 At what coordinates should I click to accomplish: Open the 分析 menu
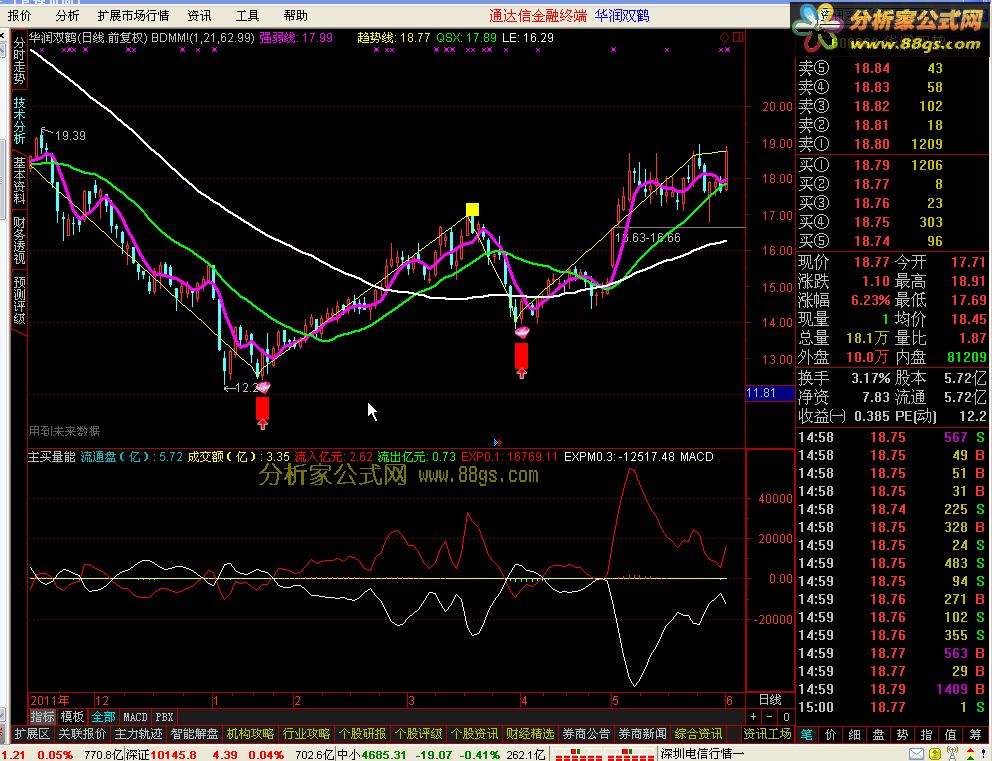point(67,16)
